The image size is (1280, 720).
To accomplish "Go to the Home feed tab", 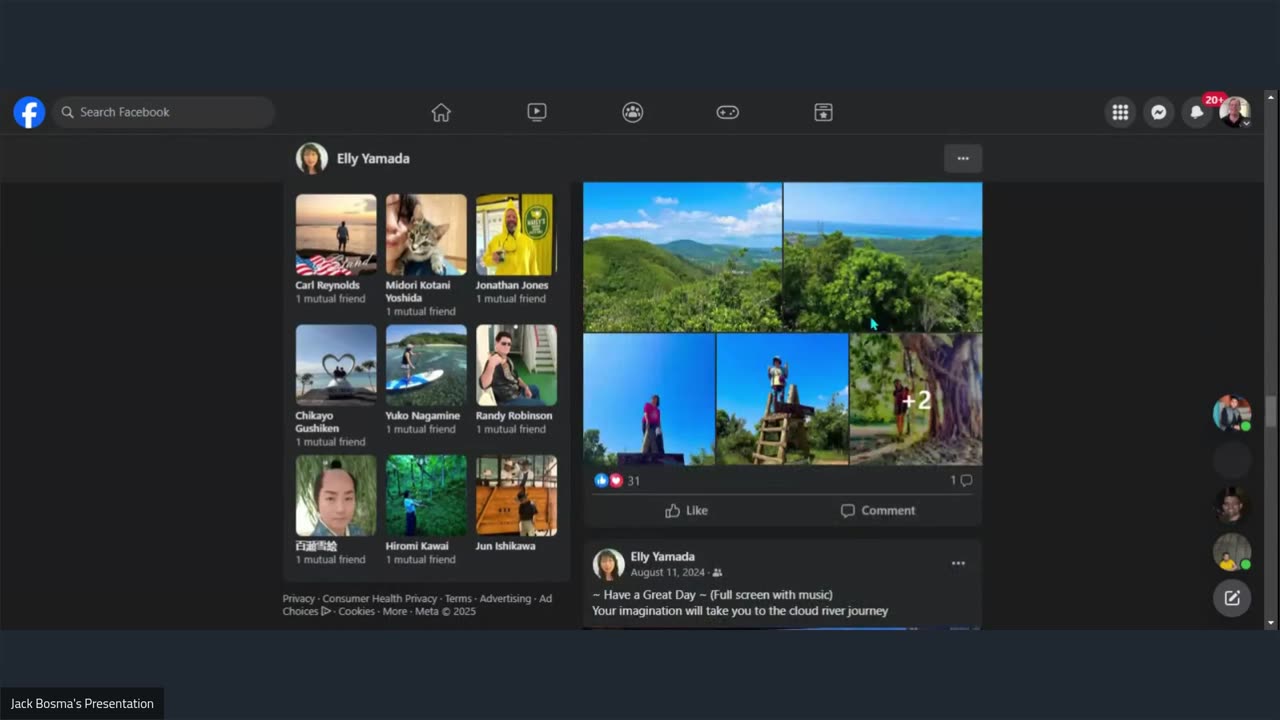I will pos(441,112).
